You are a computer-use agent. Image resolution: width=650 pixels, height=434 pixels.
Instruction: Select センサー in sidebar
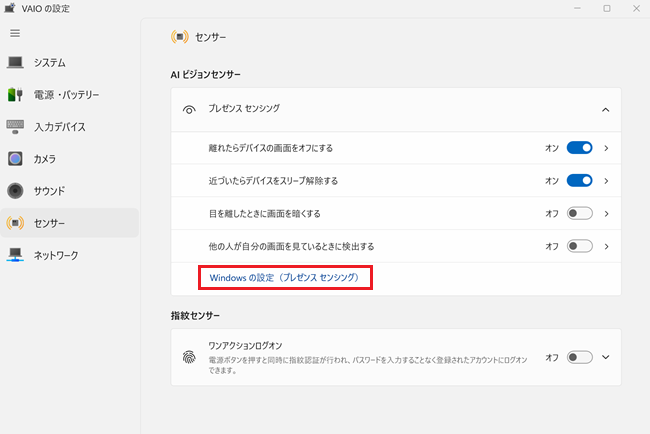coord(70,223)
